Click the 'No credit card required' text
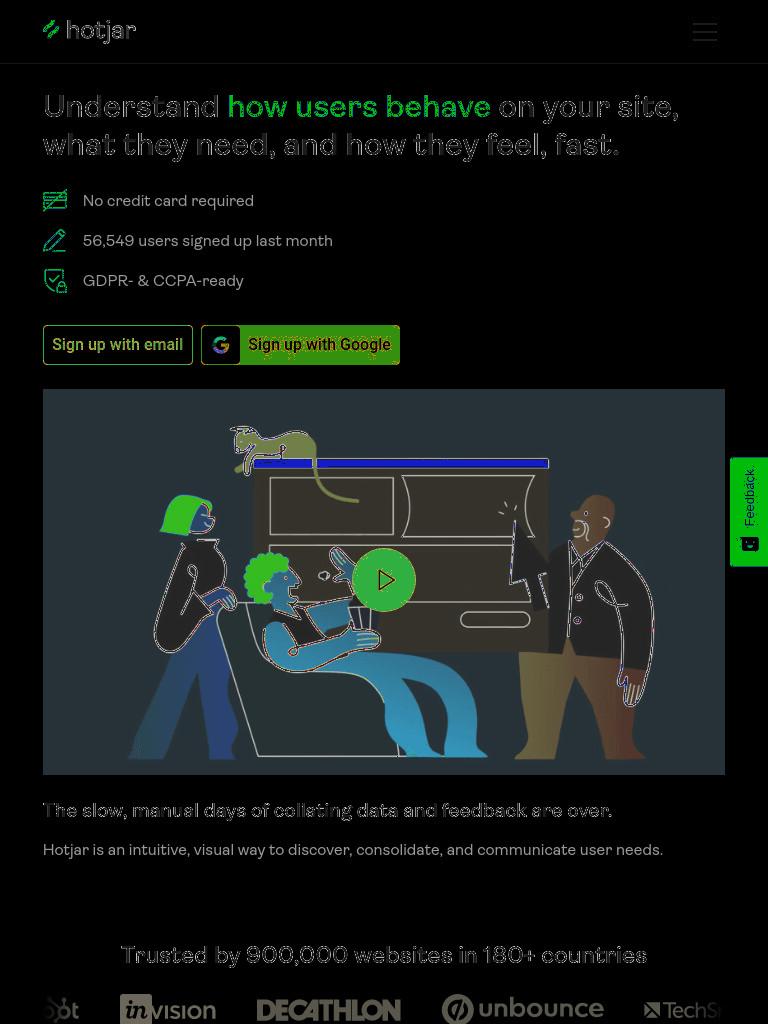 click(x=168, y=200)
